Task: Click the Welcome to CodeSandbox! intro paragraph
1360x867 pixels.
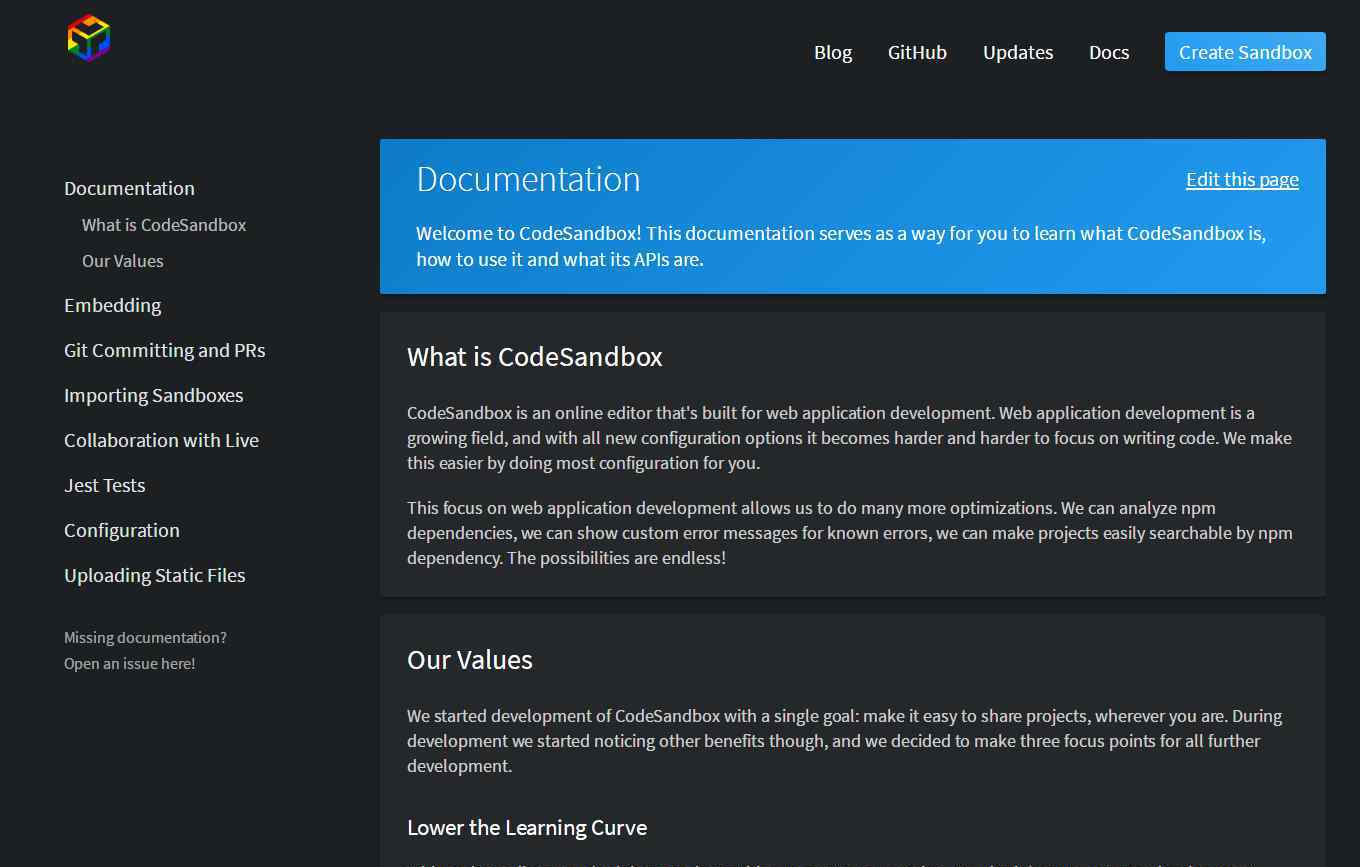Action: coord(841,246)
